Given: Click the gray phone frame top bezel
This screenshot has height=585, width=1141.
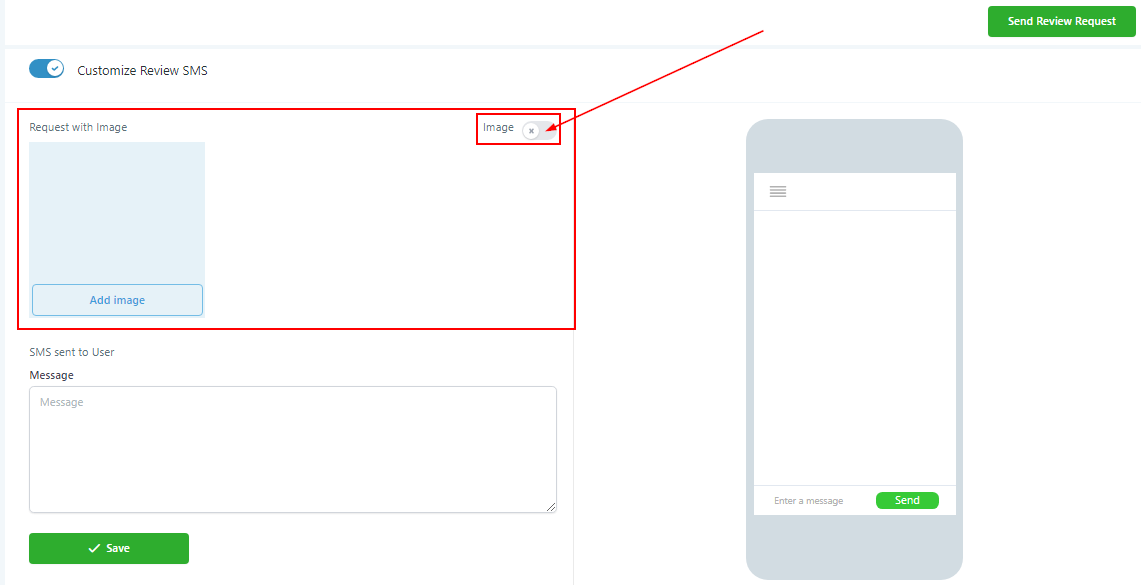Looking at the screenshot, I should [854, 146].
